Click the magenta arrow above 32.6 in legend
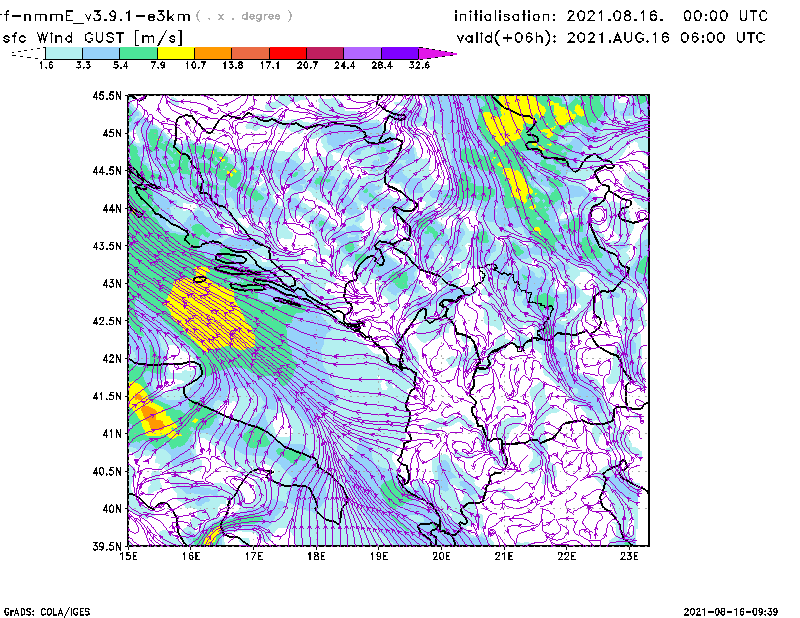This screenshot has width=800, height=618. click(x=437, y=53)
